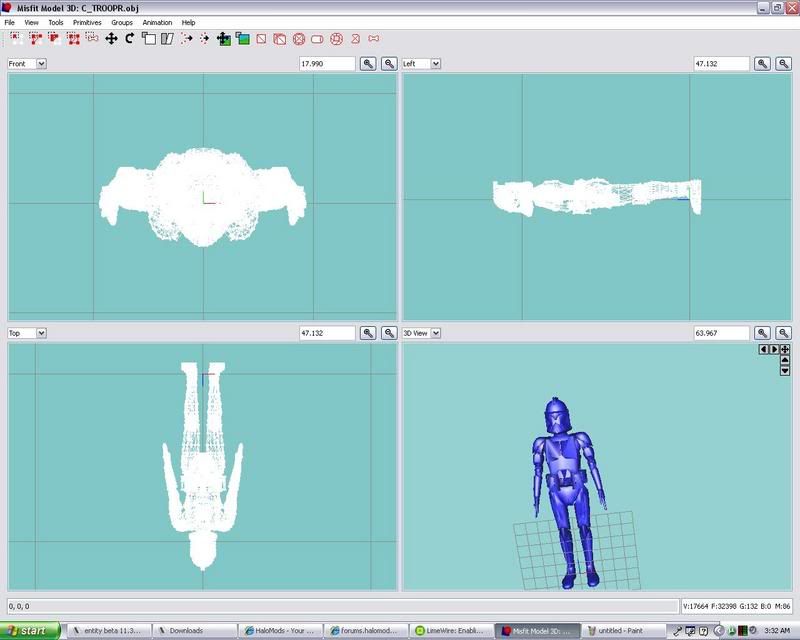Screen dimensions: 800x640
Task: Select the Select Connected Mesh tool
Action: [x=54, y=38]
